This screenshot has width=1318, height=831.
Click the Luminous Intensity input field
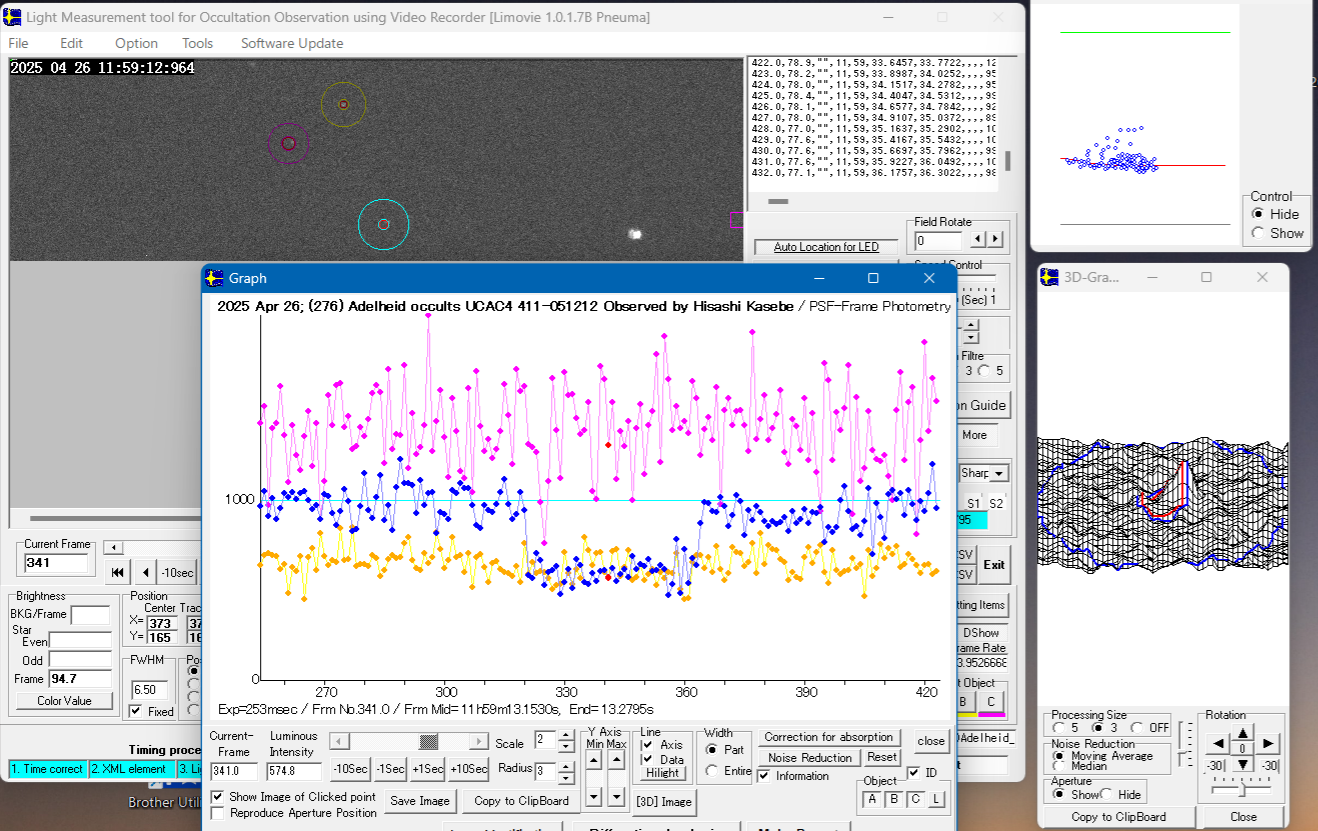294,771
